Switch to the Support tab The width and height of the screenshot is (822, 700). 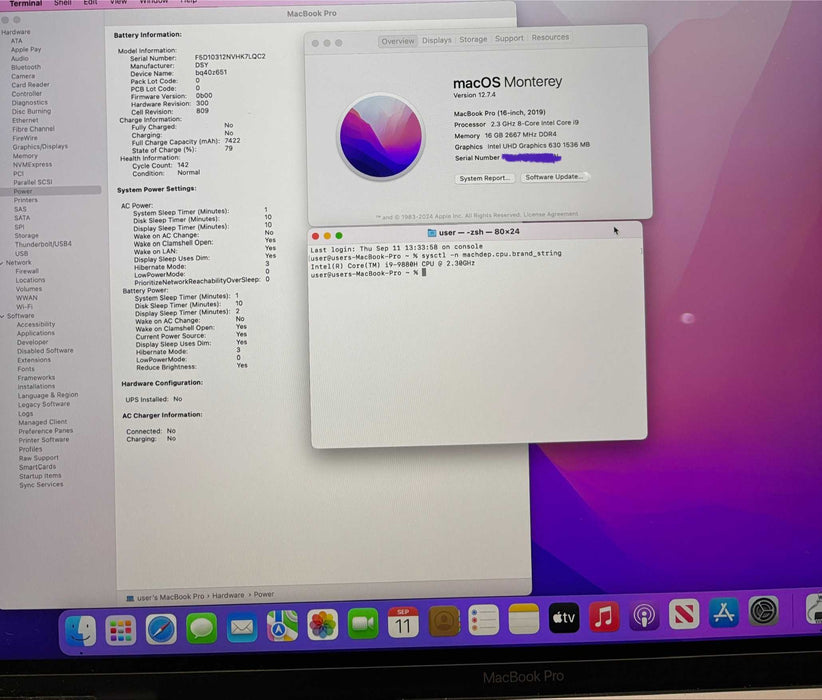coord(509,38)
